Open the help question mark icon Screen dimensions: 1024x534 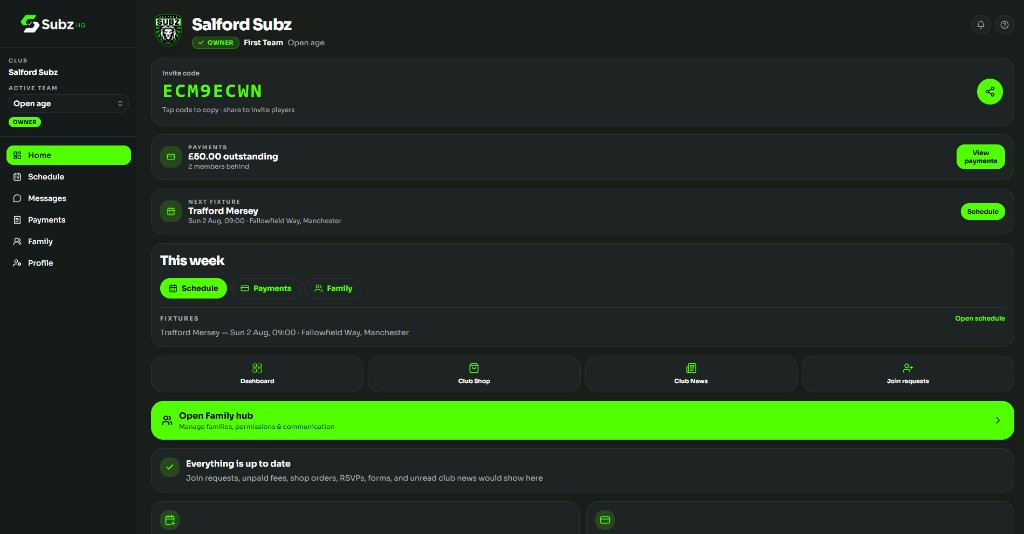coord(1004,25)
